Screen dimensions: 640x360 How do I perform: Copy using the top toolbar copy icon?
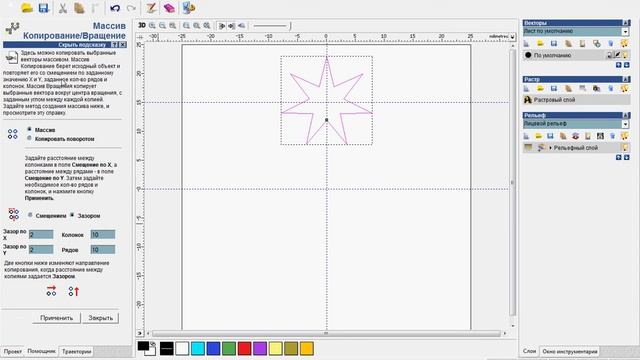coord(79,8)
